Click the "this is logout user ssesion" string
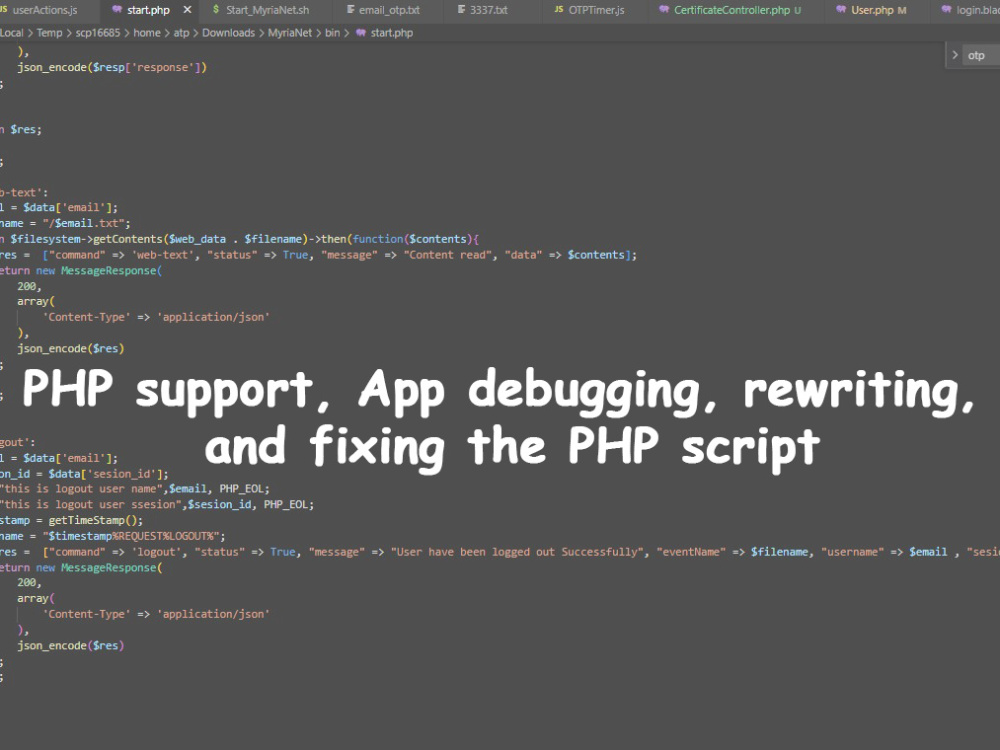The image size is (1000, 750). tap(90, 504)
